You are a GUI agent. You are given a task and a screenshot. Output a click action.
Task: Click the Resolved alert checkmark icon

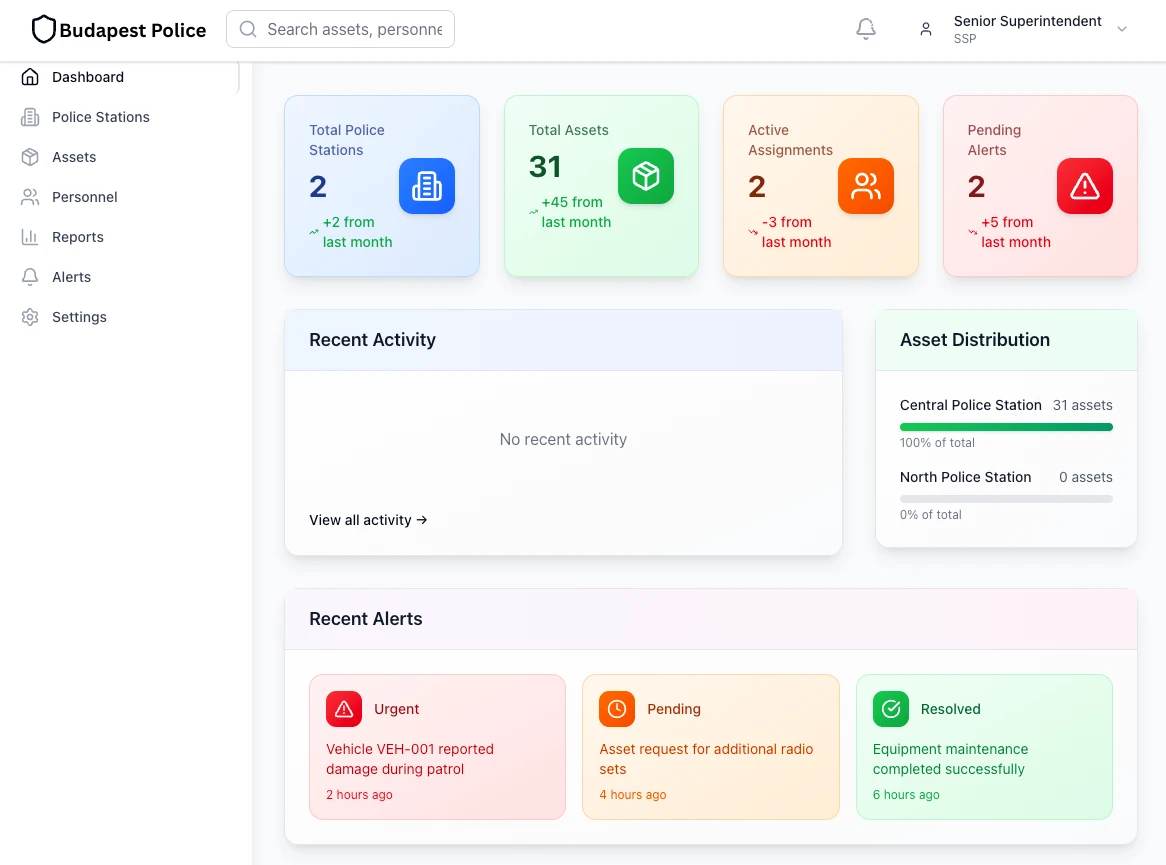click(x=890, y=709)
